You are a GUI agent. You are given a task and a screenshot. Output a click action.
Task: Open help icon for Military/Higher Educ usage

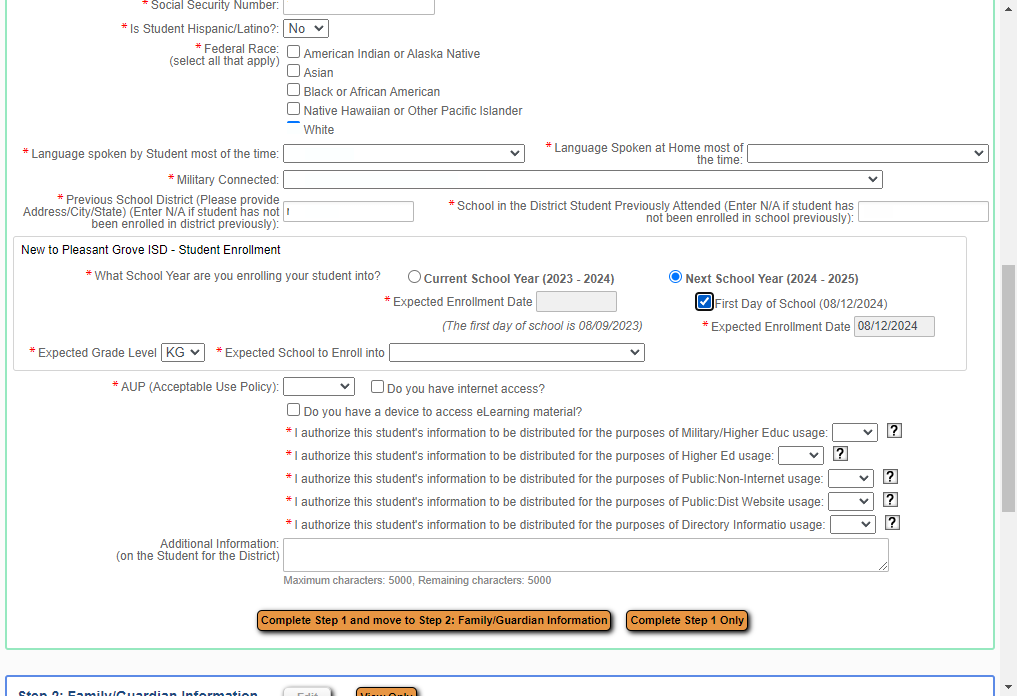[x=894, y=431]
